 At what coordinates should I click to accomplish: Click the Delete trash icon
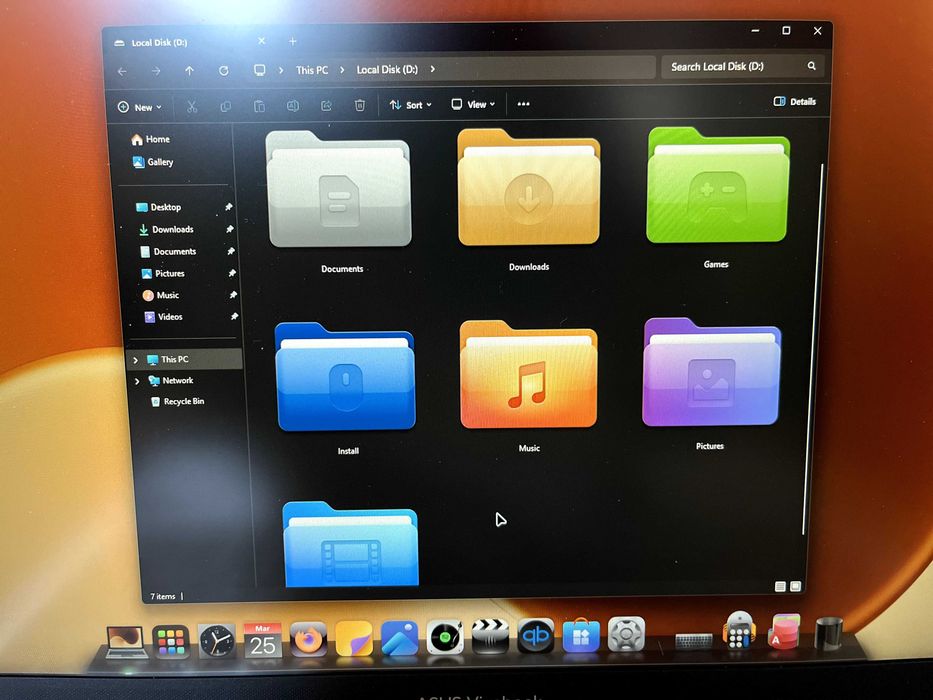point(360,105)
